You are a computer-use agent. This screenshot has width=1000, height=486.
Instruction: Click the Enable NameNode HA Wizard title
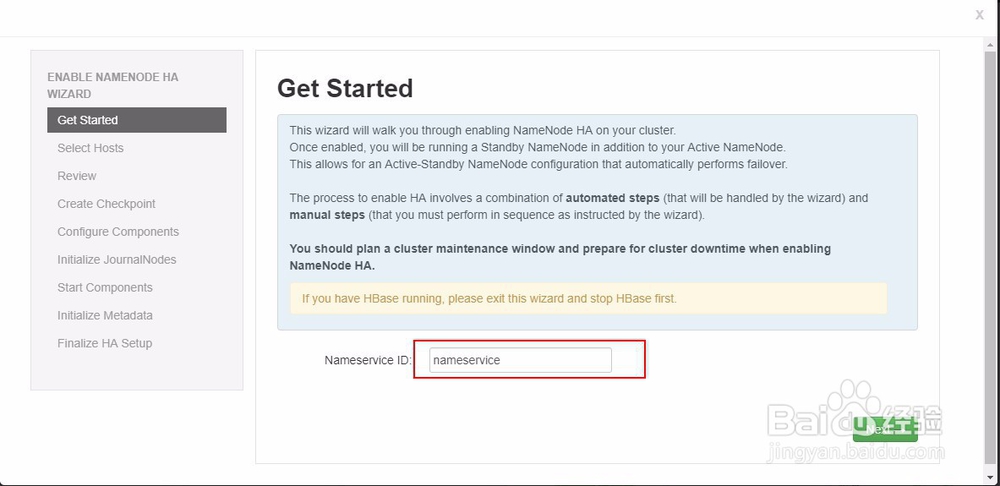pyautogui.click(x=113, y=85)
